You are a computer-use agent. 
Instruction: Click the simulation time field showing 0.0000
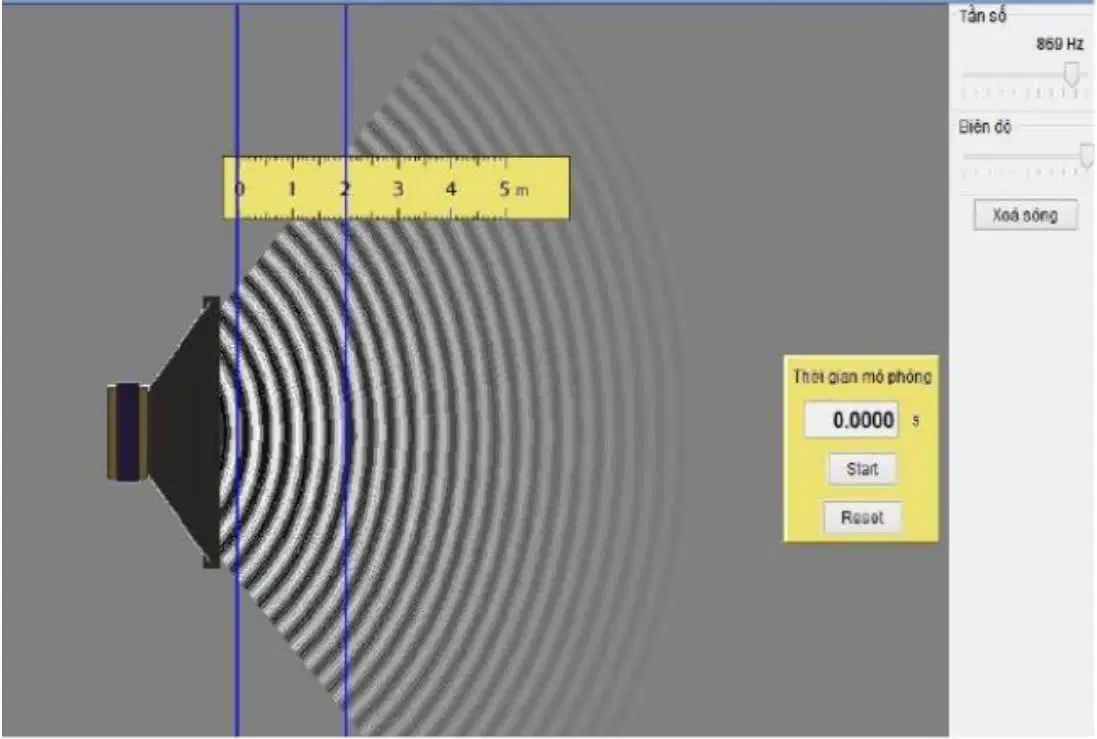(x=851, y=420)
